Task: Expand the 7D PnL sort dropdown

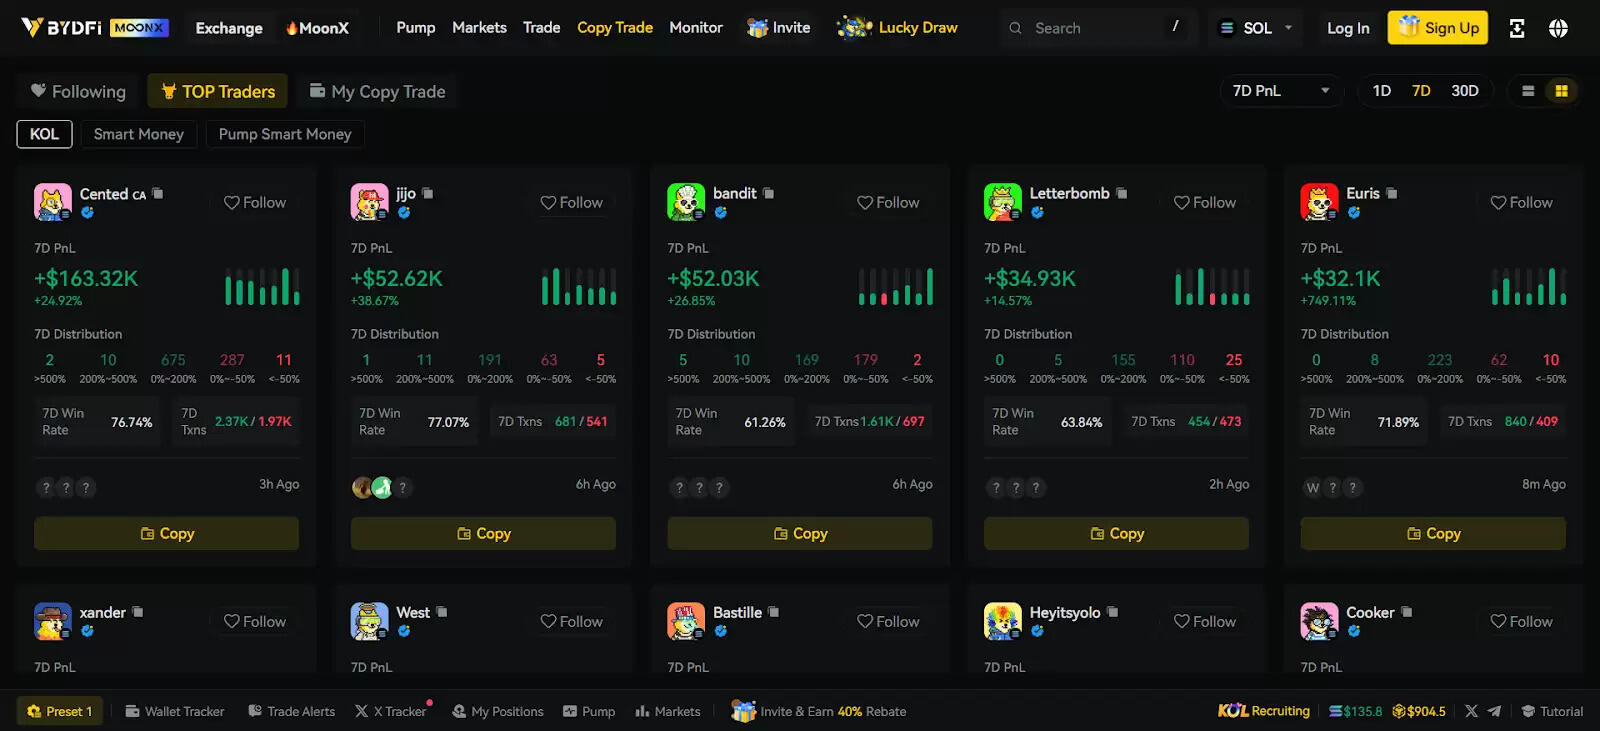Action: (x=1280, y=91)
